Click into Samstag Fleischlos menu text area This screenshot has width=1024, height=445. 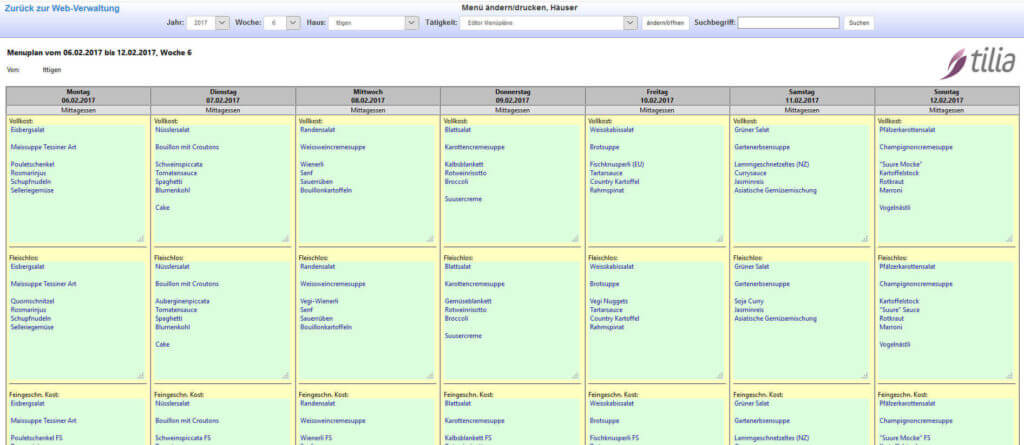click(x=802, y=320)
